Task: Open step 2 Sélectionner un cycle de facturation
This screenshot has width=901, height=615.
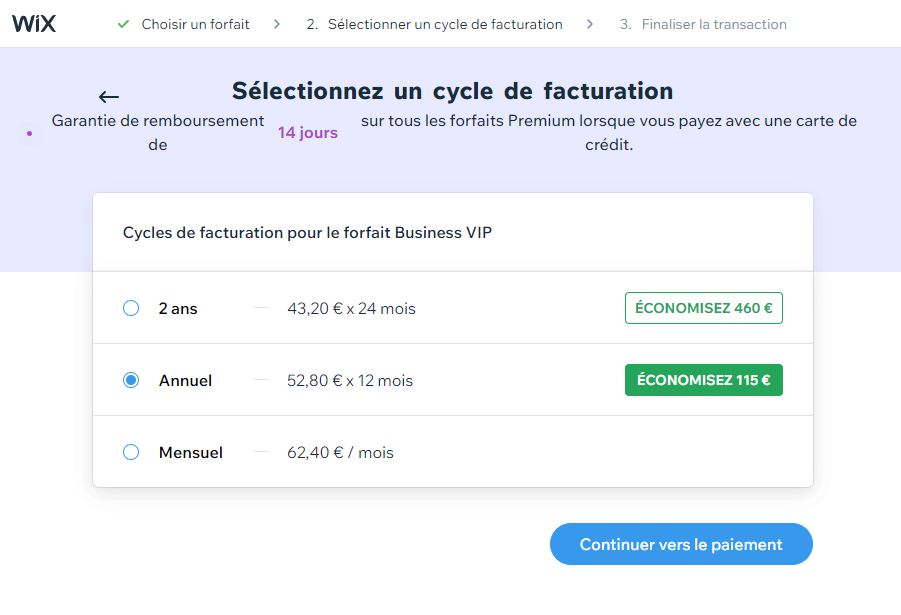Action: [x=434, y=24]
